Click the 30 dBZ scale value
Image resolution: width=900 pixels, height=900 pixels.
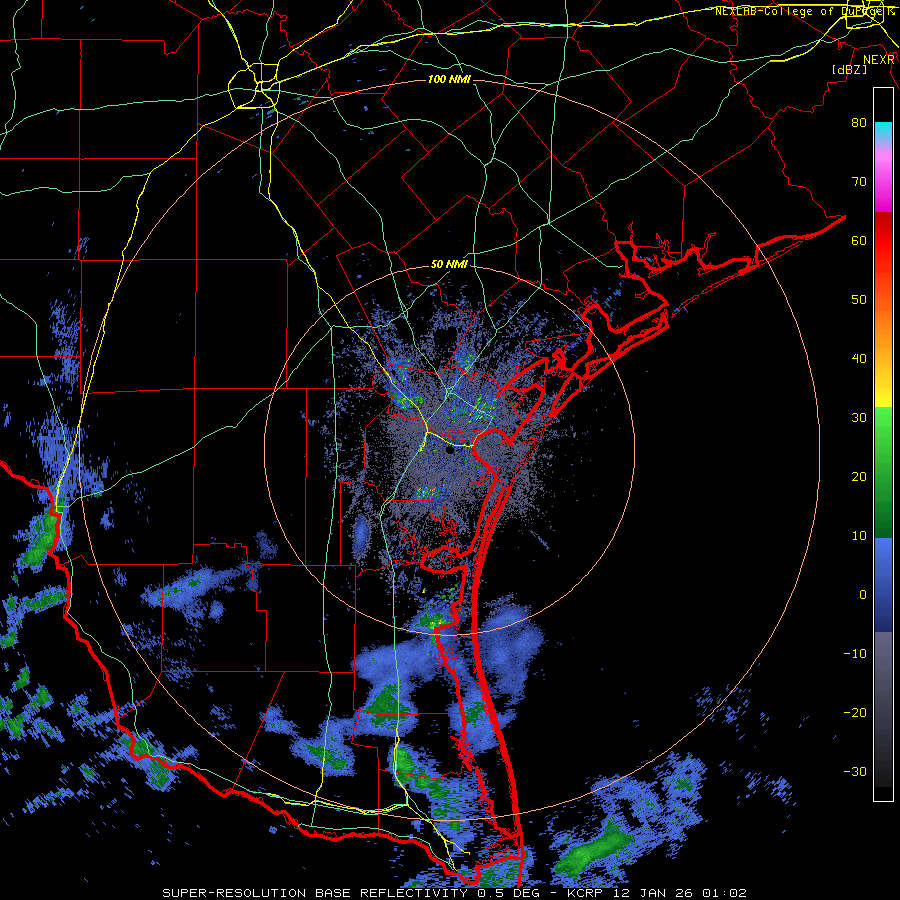pyautogui.click(x=859, y=418)
